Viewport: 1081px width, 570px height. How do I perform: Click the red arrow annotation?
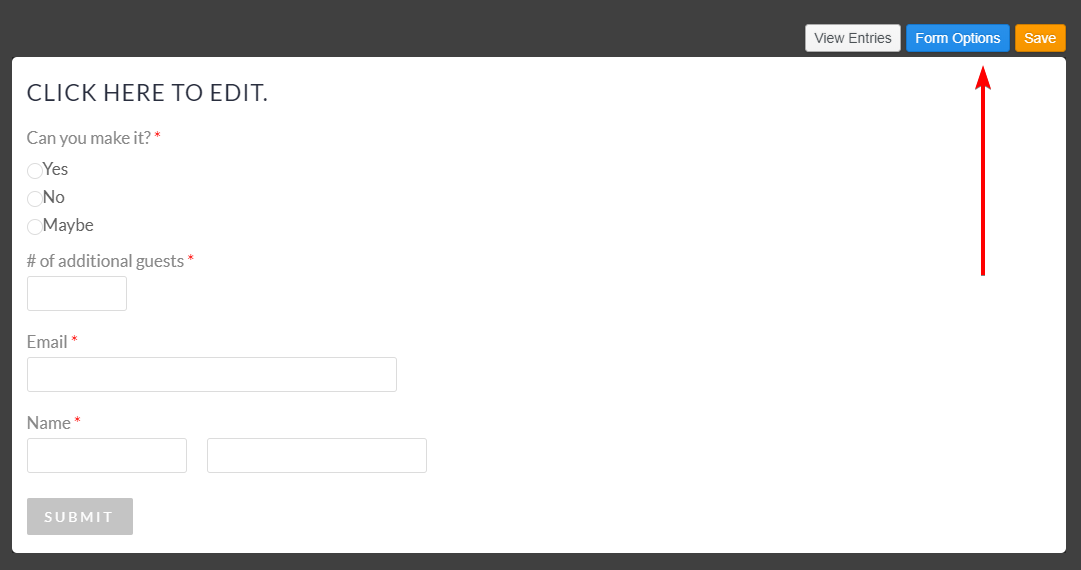click(983, 170)
